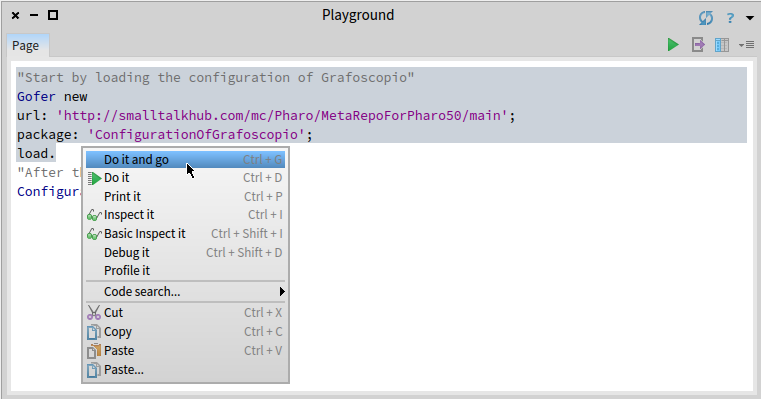
Task: Choose 'Copy' from context menu
Action: [185, 332]
